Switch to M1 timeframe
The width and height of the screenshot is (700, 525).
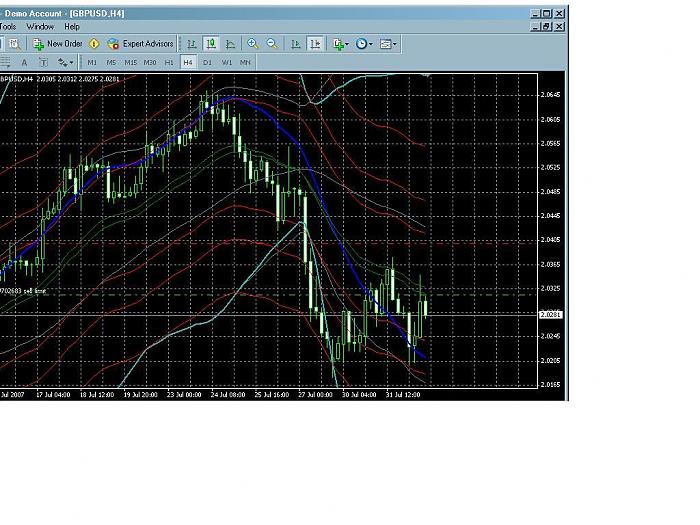[x=92, y=62]
